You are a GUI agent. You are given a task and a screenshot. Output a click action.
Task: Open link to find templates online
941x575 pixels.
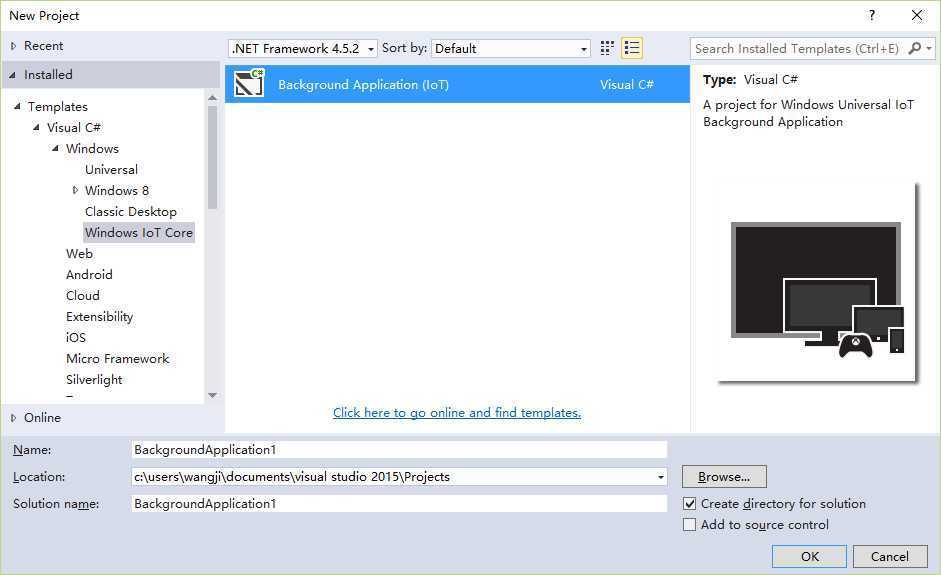pyautogui.click(x=457, y=412)
